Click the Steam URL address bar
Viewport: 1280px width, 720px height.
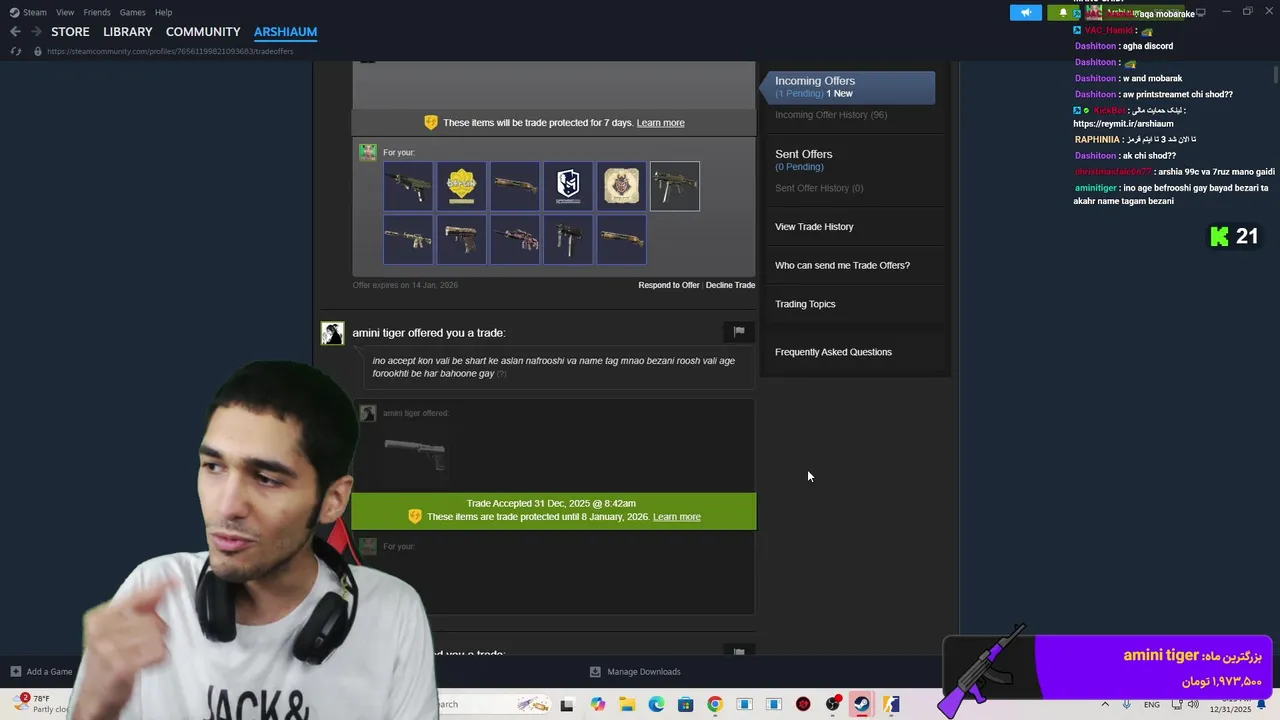170,51
